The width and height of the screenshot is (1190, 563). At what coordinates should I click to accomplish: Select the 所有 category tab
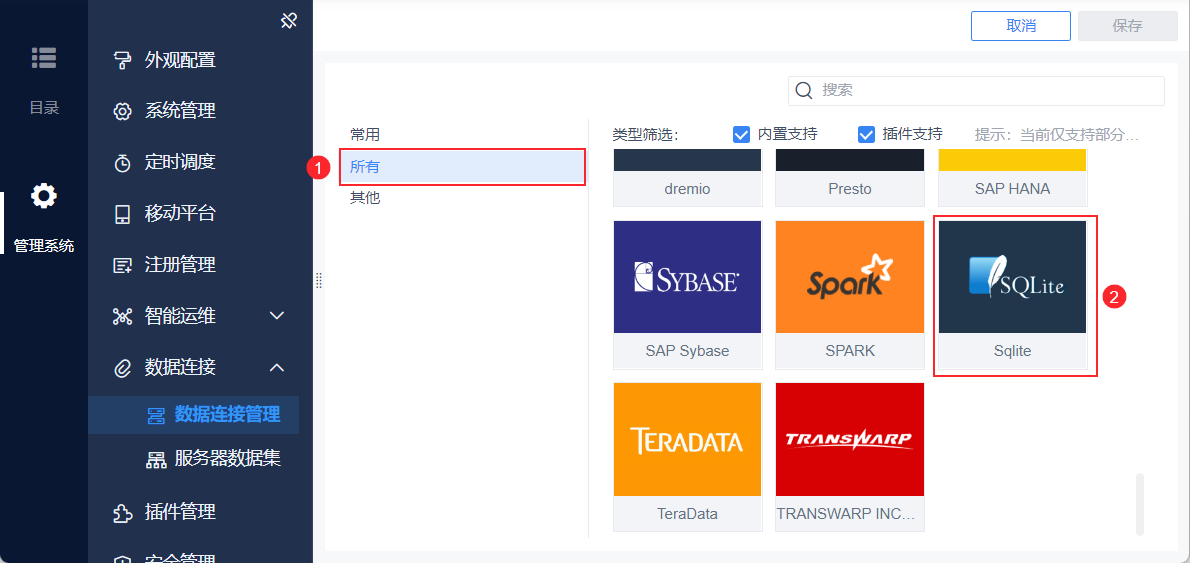[463, 167]
